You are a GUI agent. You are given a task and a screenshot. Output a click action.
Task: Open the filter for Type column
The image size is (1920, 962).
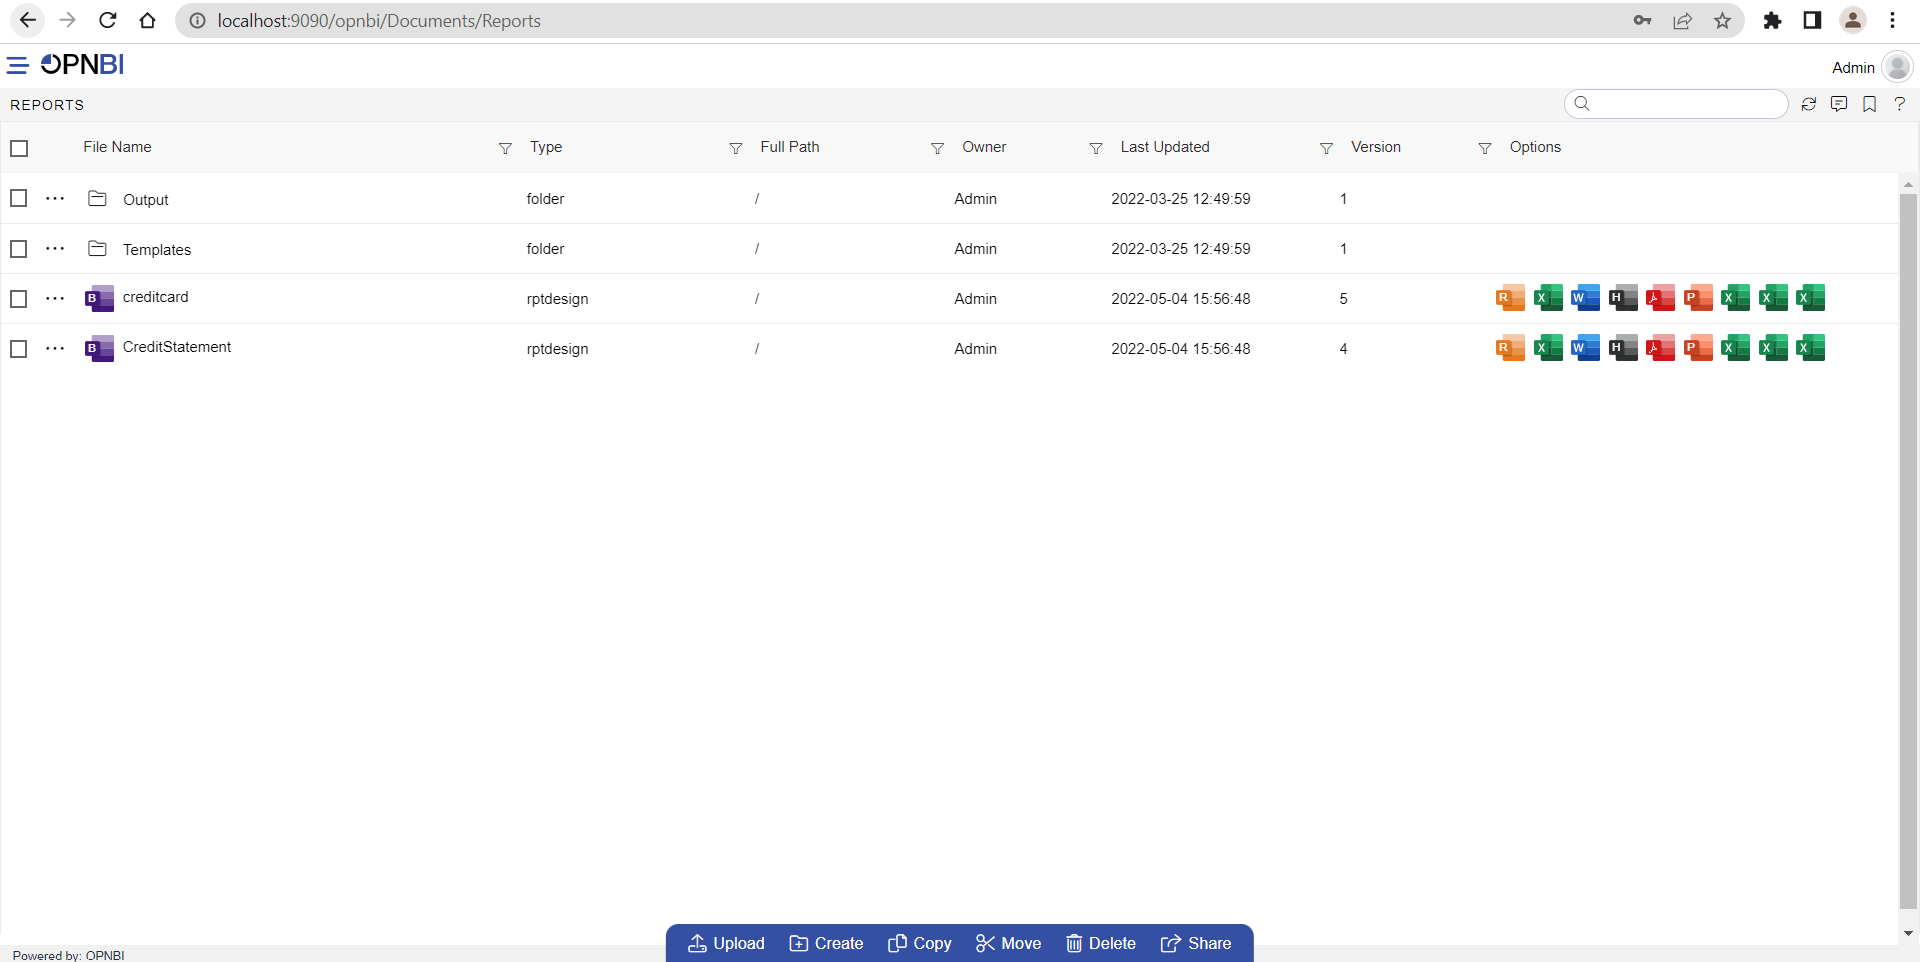736,148
